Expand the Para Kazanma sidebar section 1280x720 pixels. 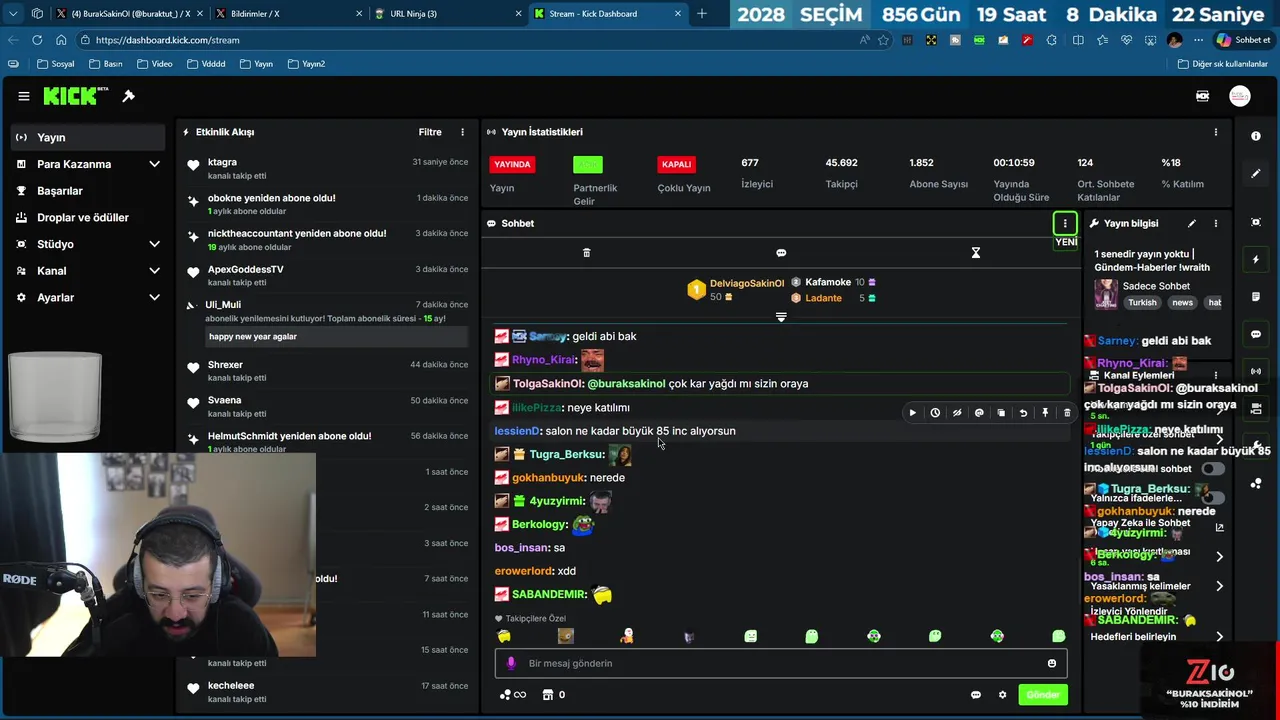coord(154,164)
